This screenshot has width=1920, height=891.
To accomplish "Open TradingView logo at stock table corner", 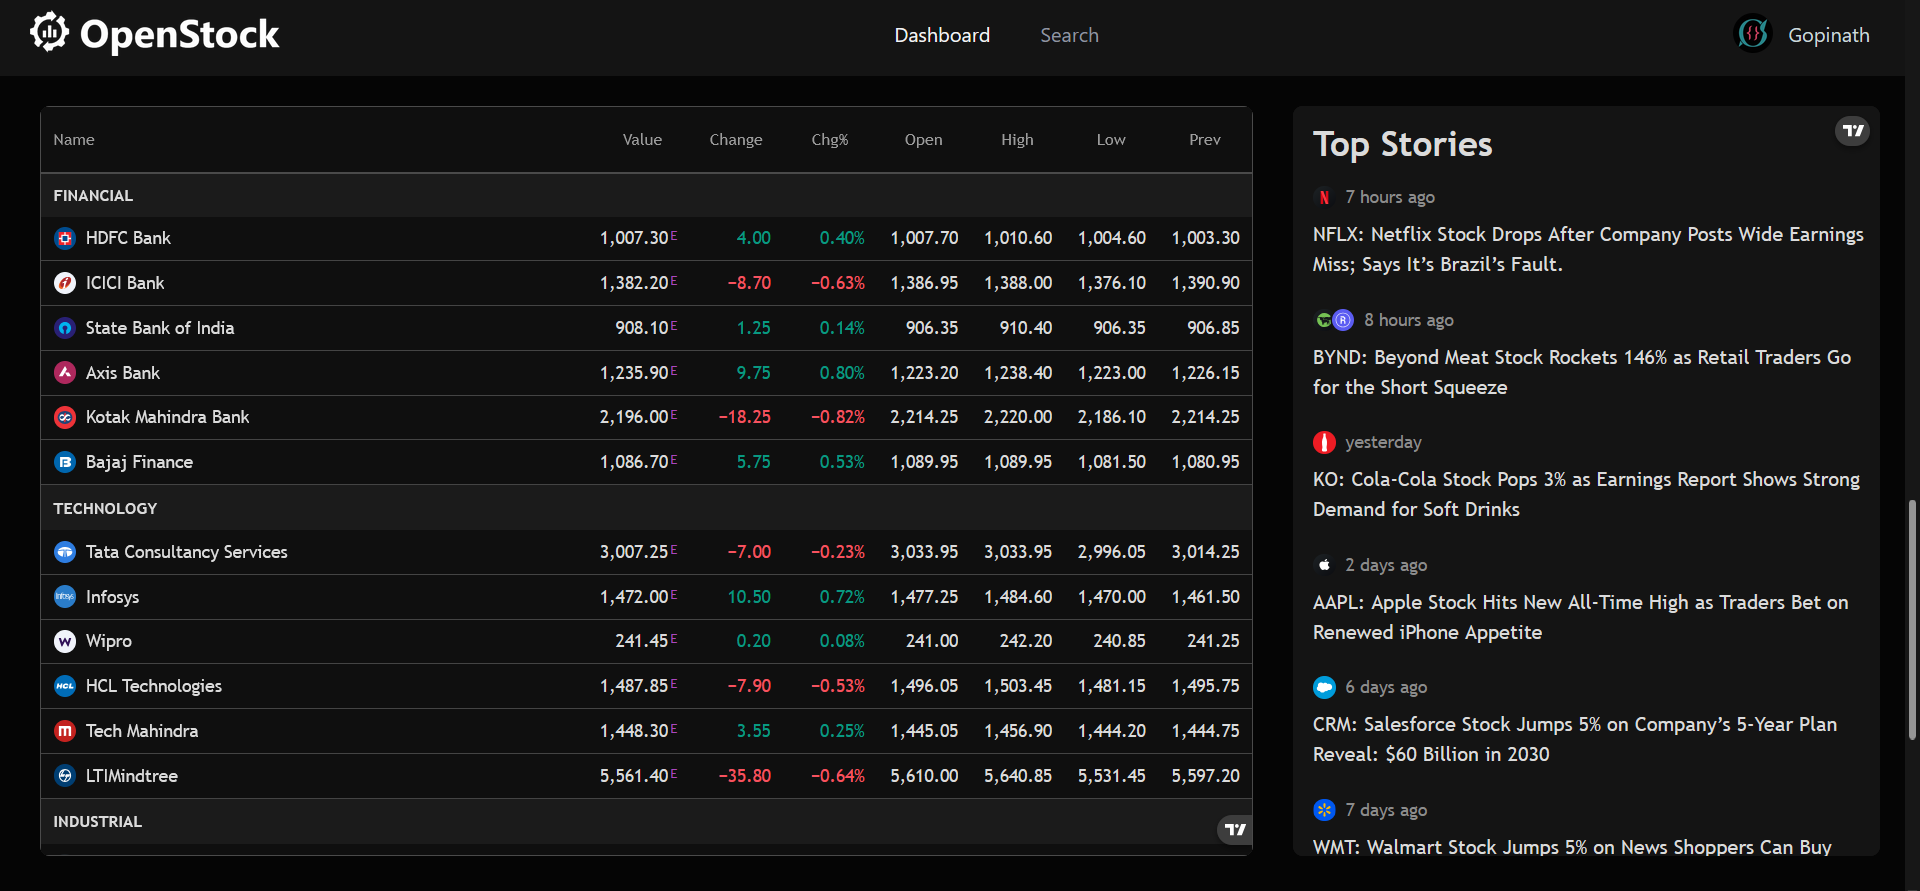I will pos(1235,829).
